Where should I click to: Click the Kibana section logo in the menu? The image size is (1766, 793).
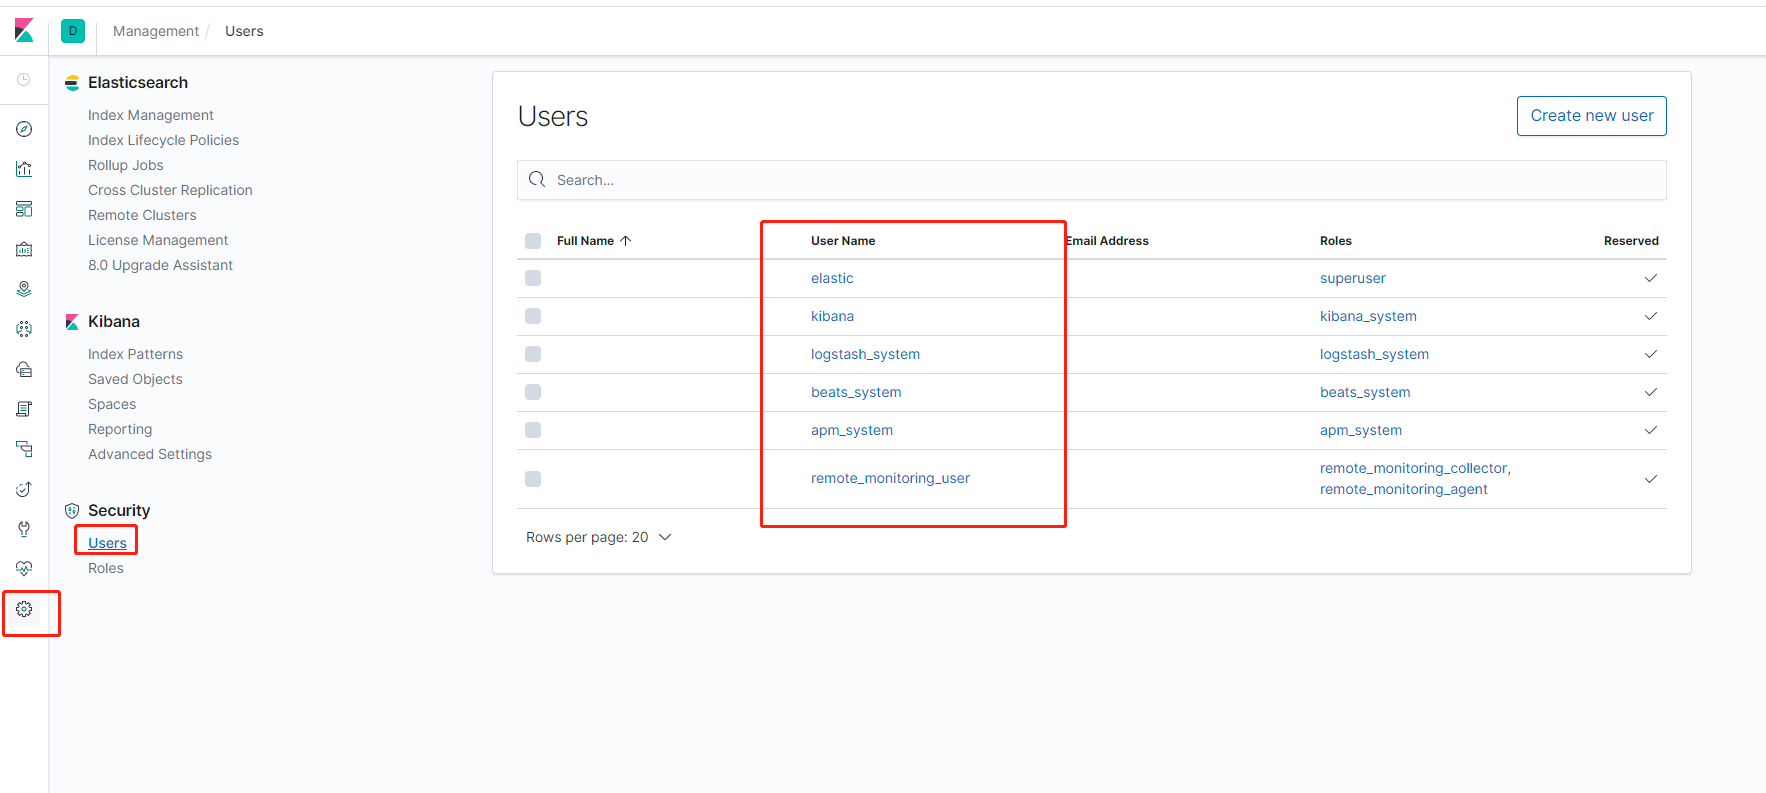[x=72, y=322]
